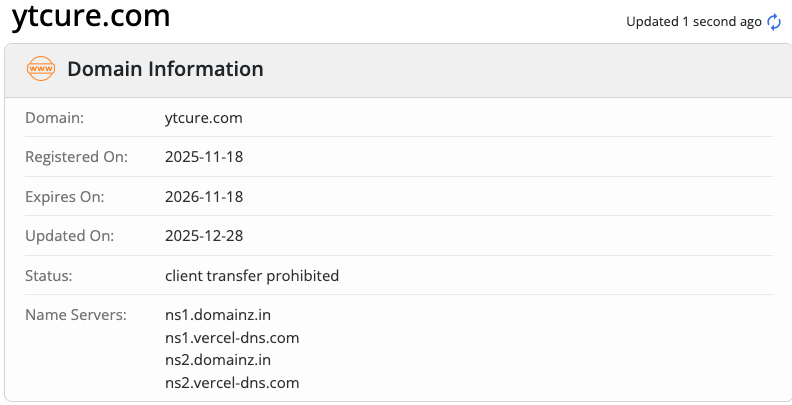This screenshot has width=792, height=405.
Task: Click the 'Updated 1 second ago' text
Action: (693, 22)
